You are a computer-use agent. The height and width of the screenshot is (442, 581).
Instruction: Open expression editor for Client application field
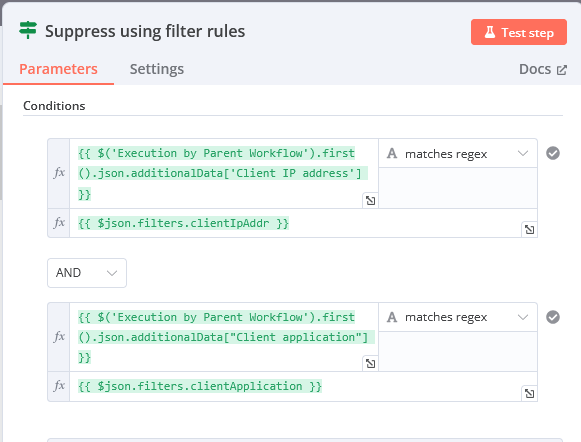pyautogui.click(x=370, y=364)
